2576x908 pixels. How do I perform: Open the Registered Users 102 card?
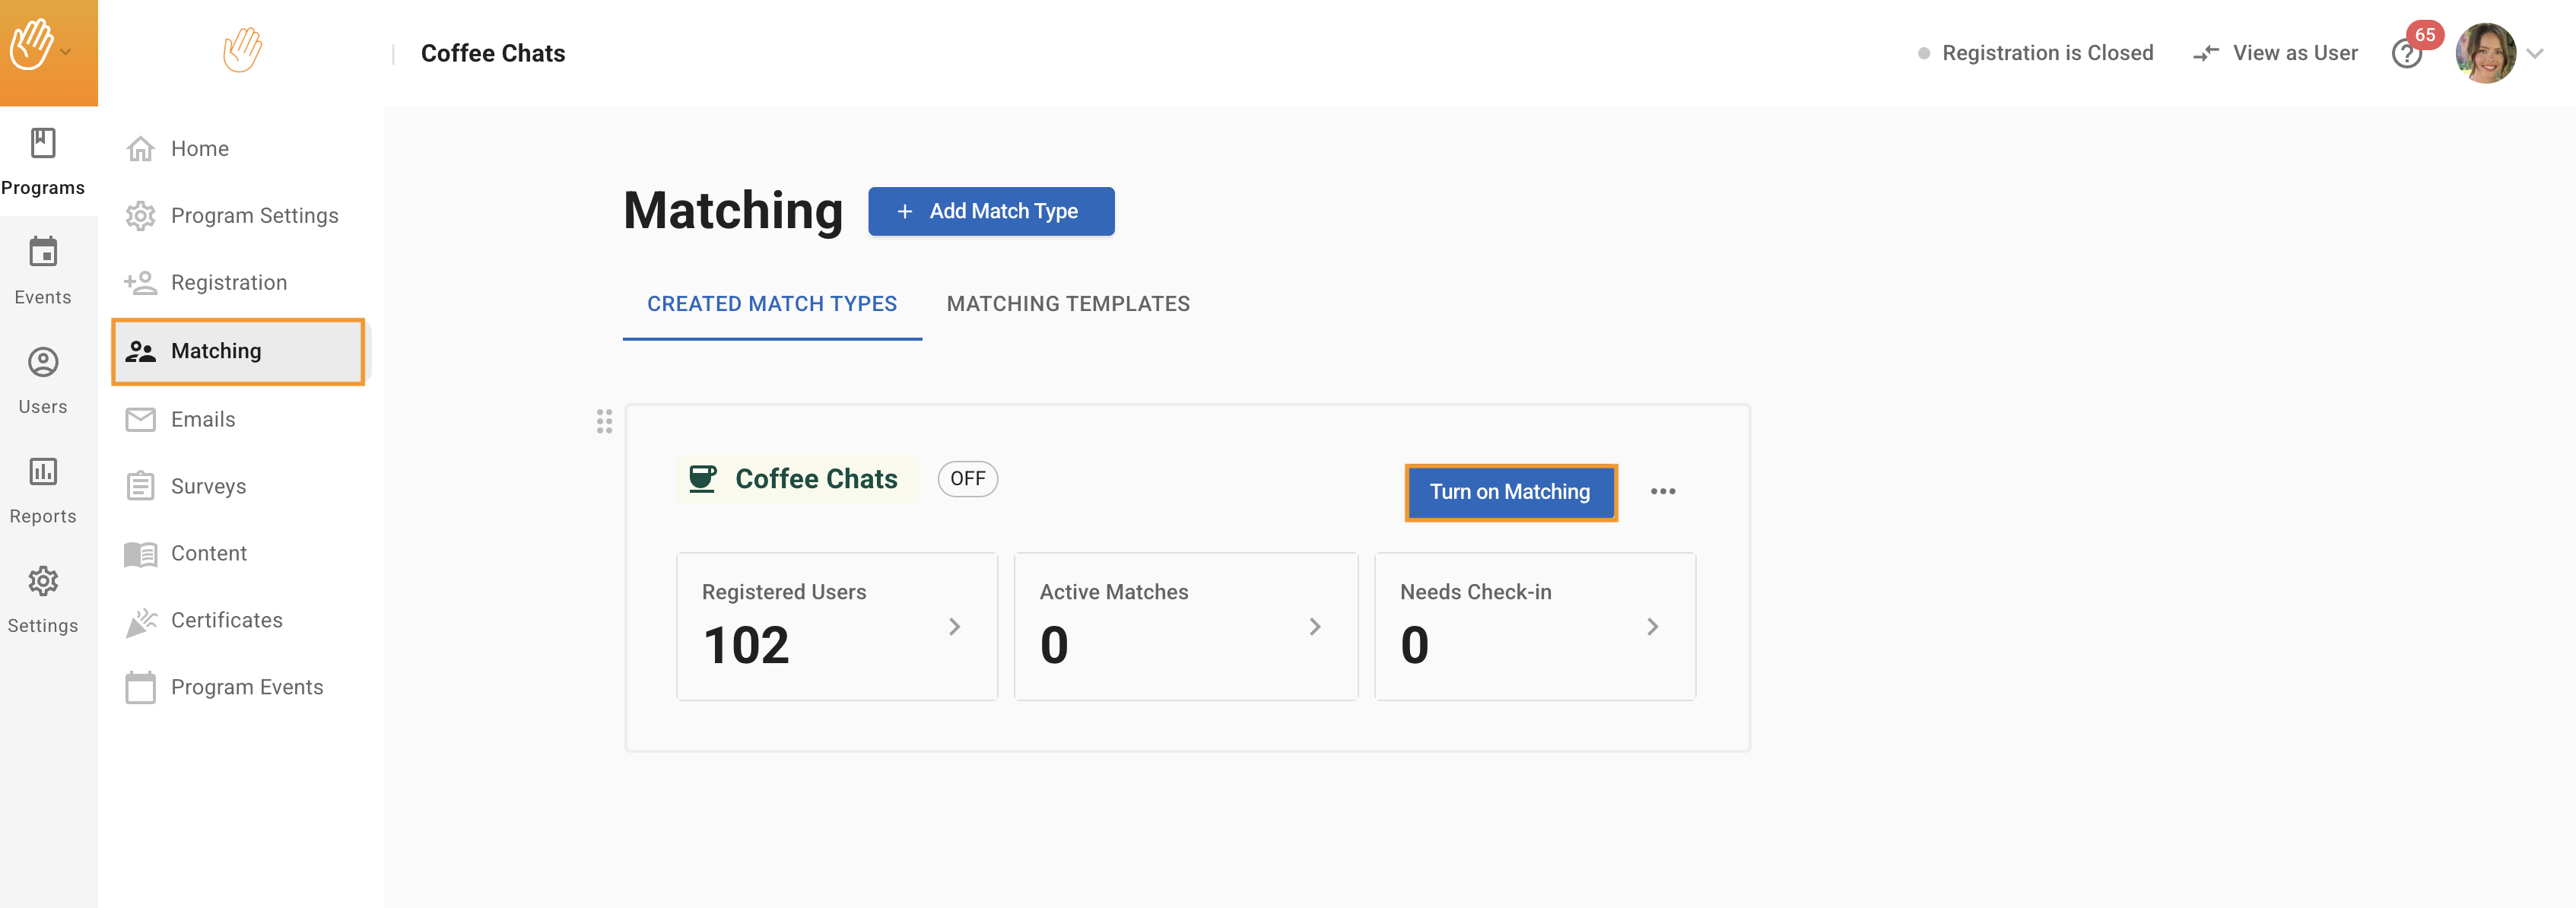point(836,626)
